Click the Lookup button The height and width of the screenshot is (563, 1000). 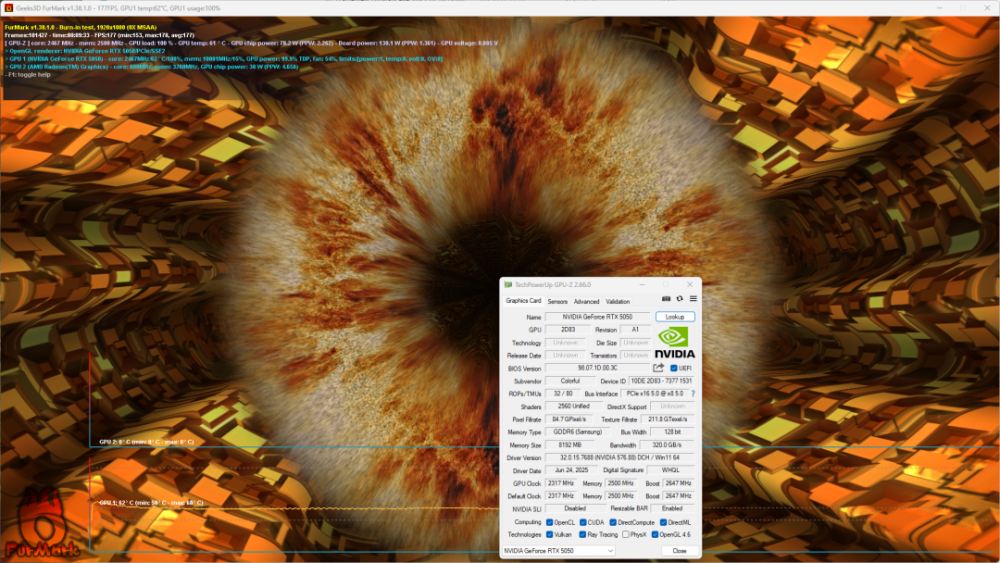675,317
